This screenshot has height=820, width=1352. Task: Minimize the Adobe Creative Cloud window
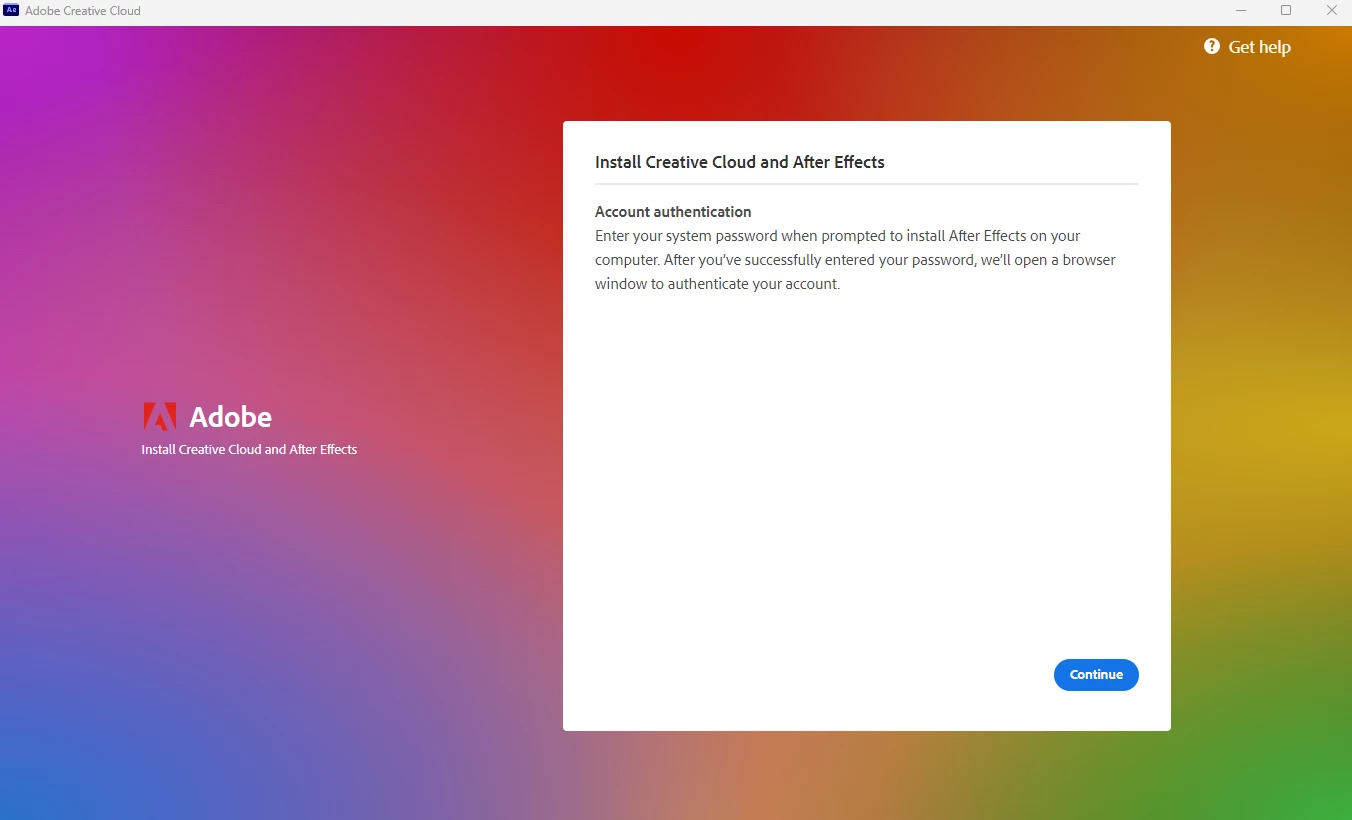(1241, 11)
